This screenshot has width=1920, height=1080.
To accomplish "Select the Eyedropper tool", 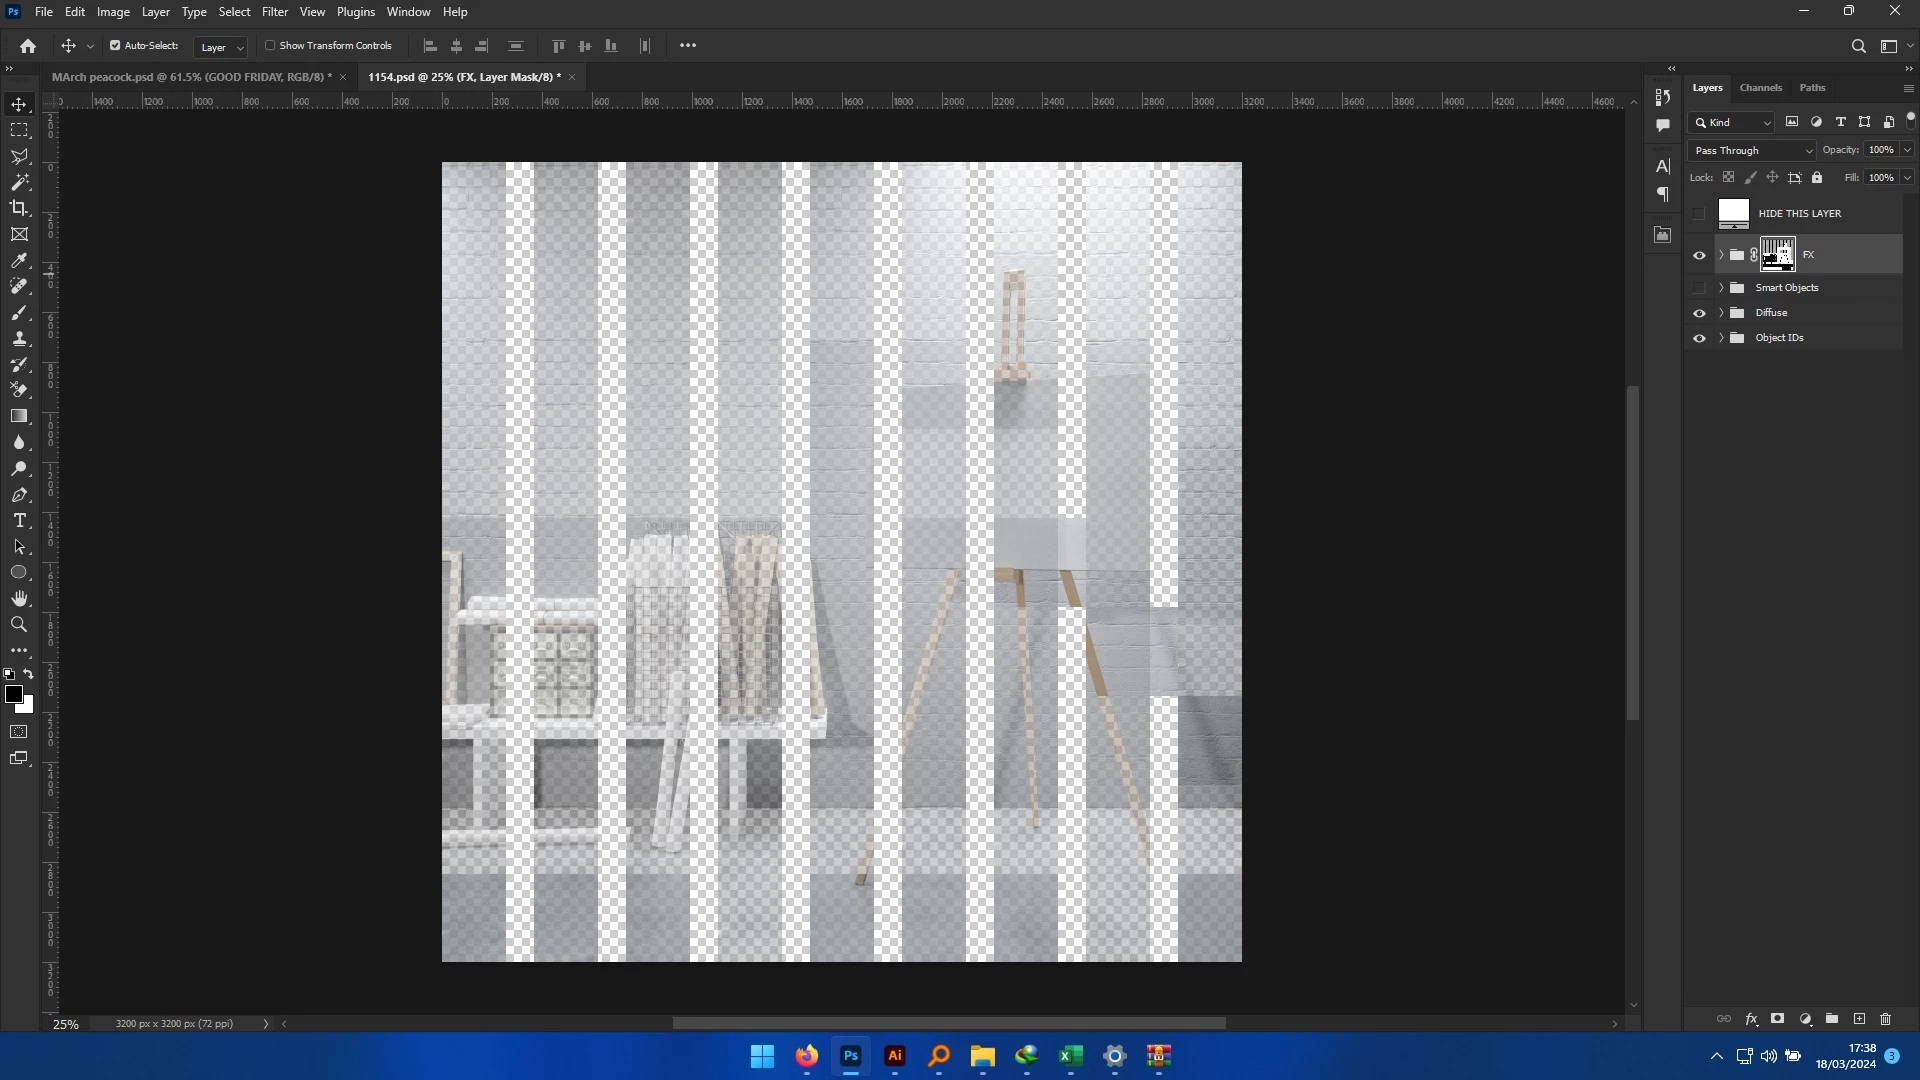I will pyautogui.click(x=19, y=260).
